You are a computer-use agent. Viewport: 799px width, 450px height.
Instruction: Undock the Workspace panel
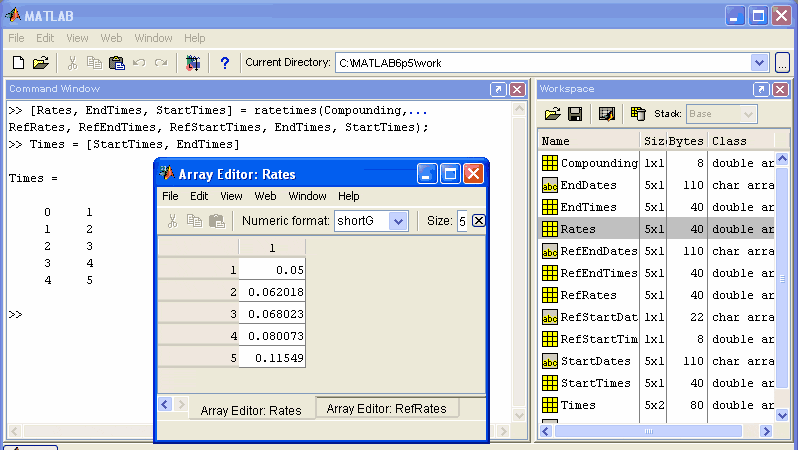click(x=761, y=89)
